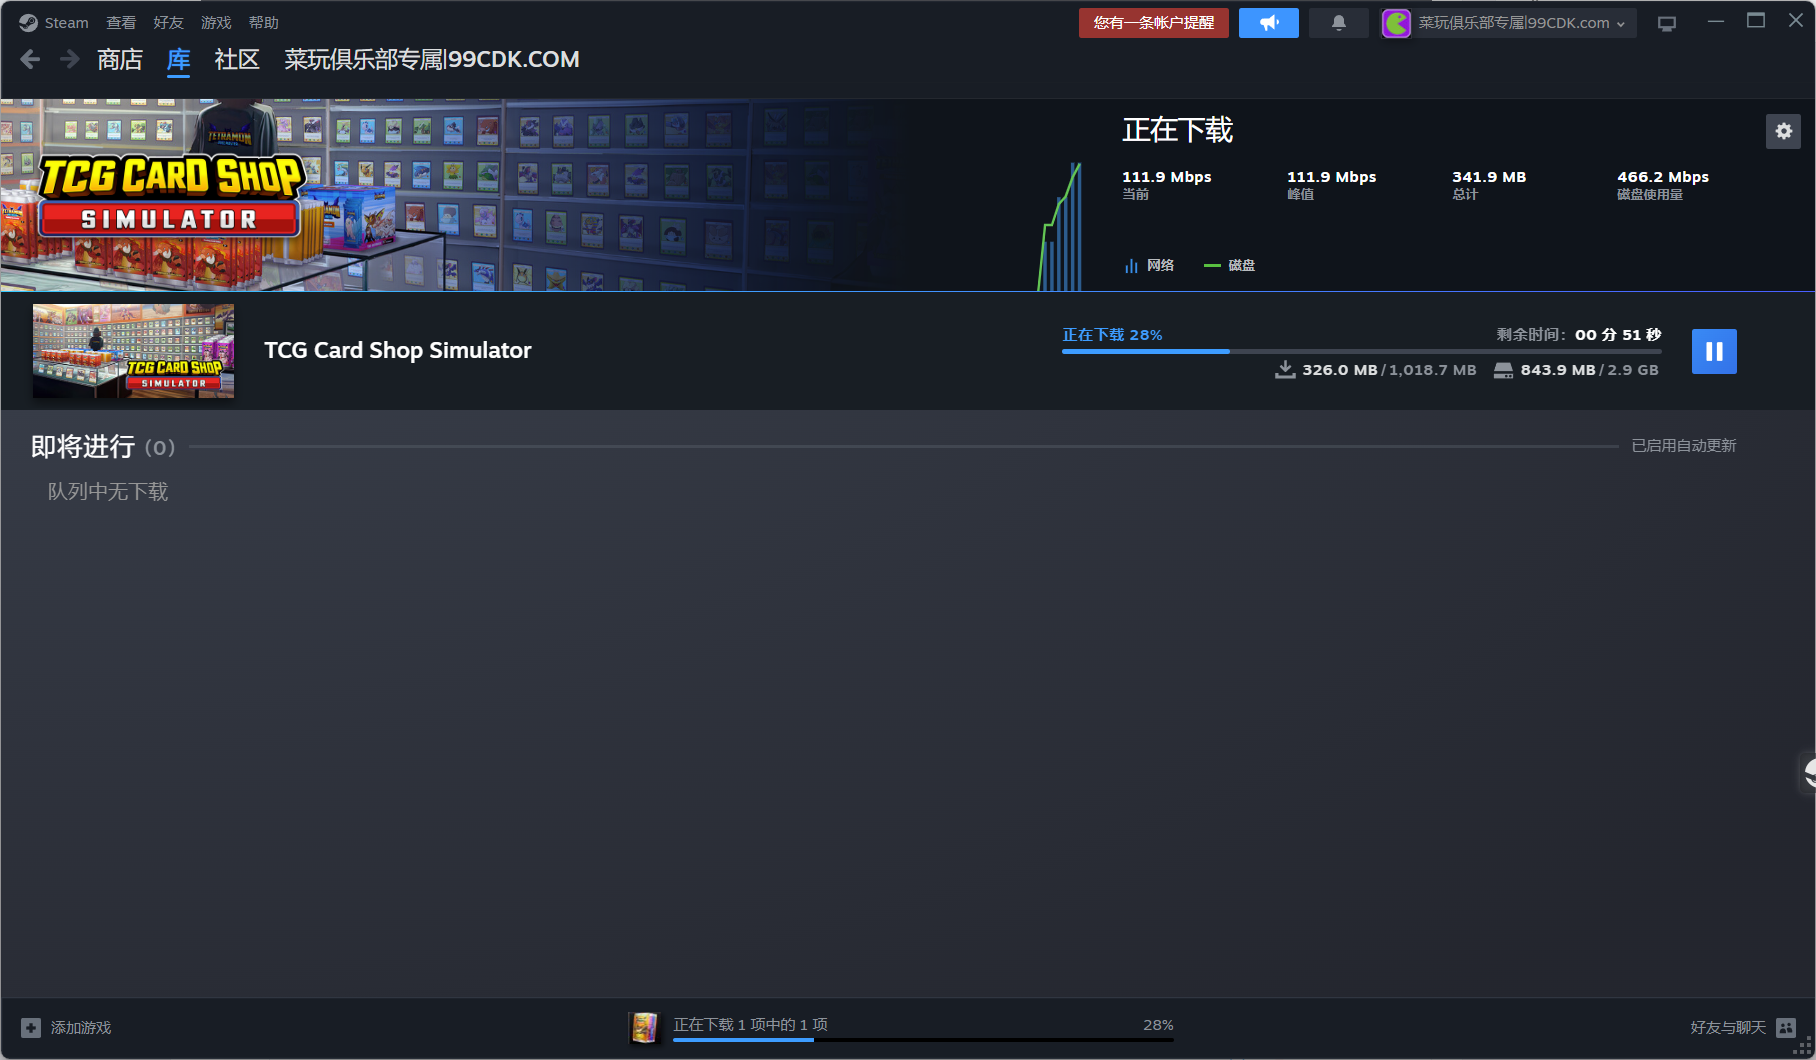Click the 341.9 MB 总计 stat

[1489, 184]
